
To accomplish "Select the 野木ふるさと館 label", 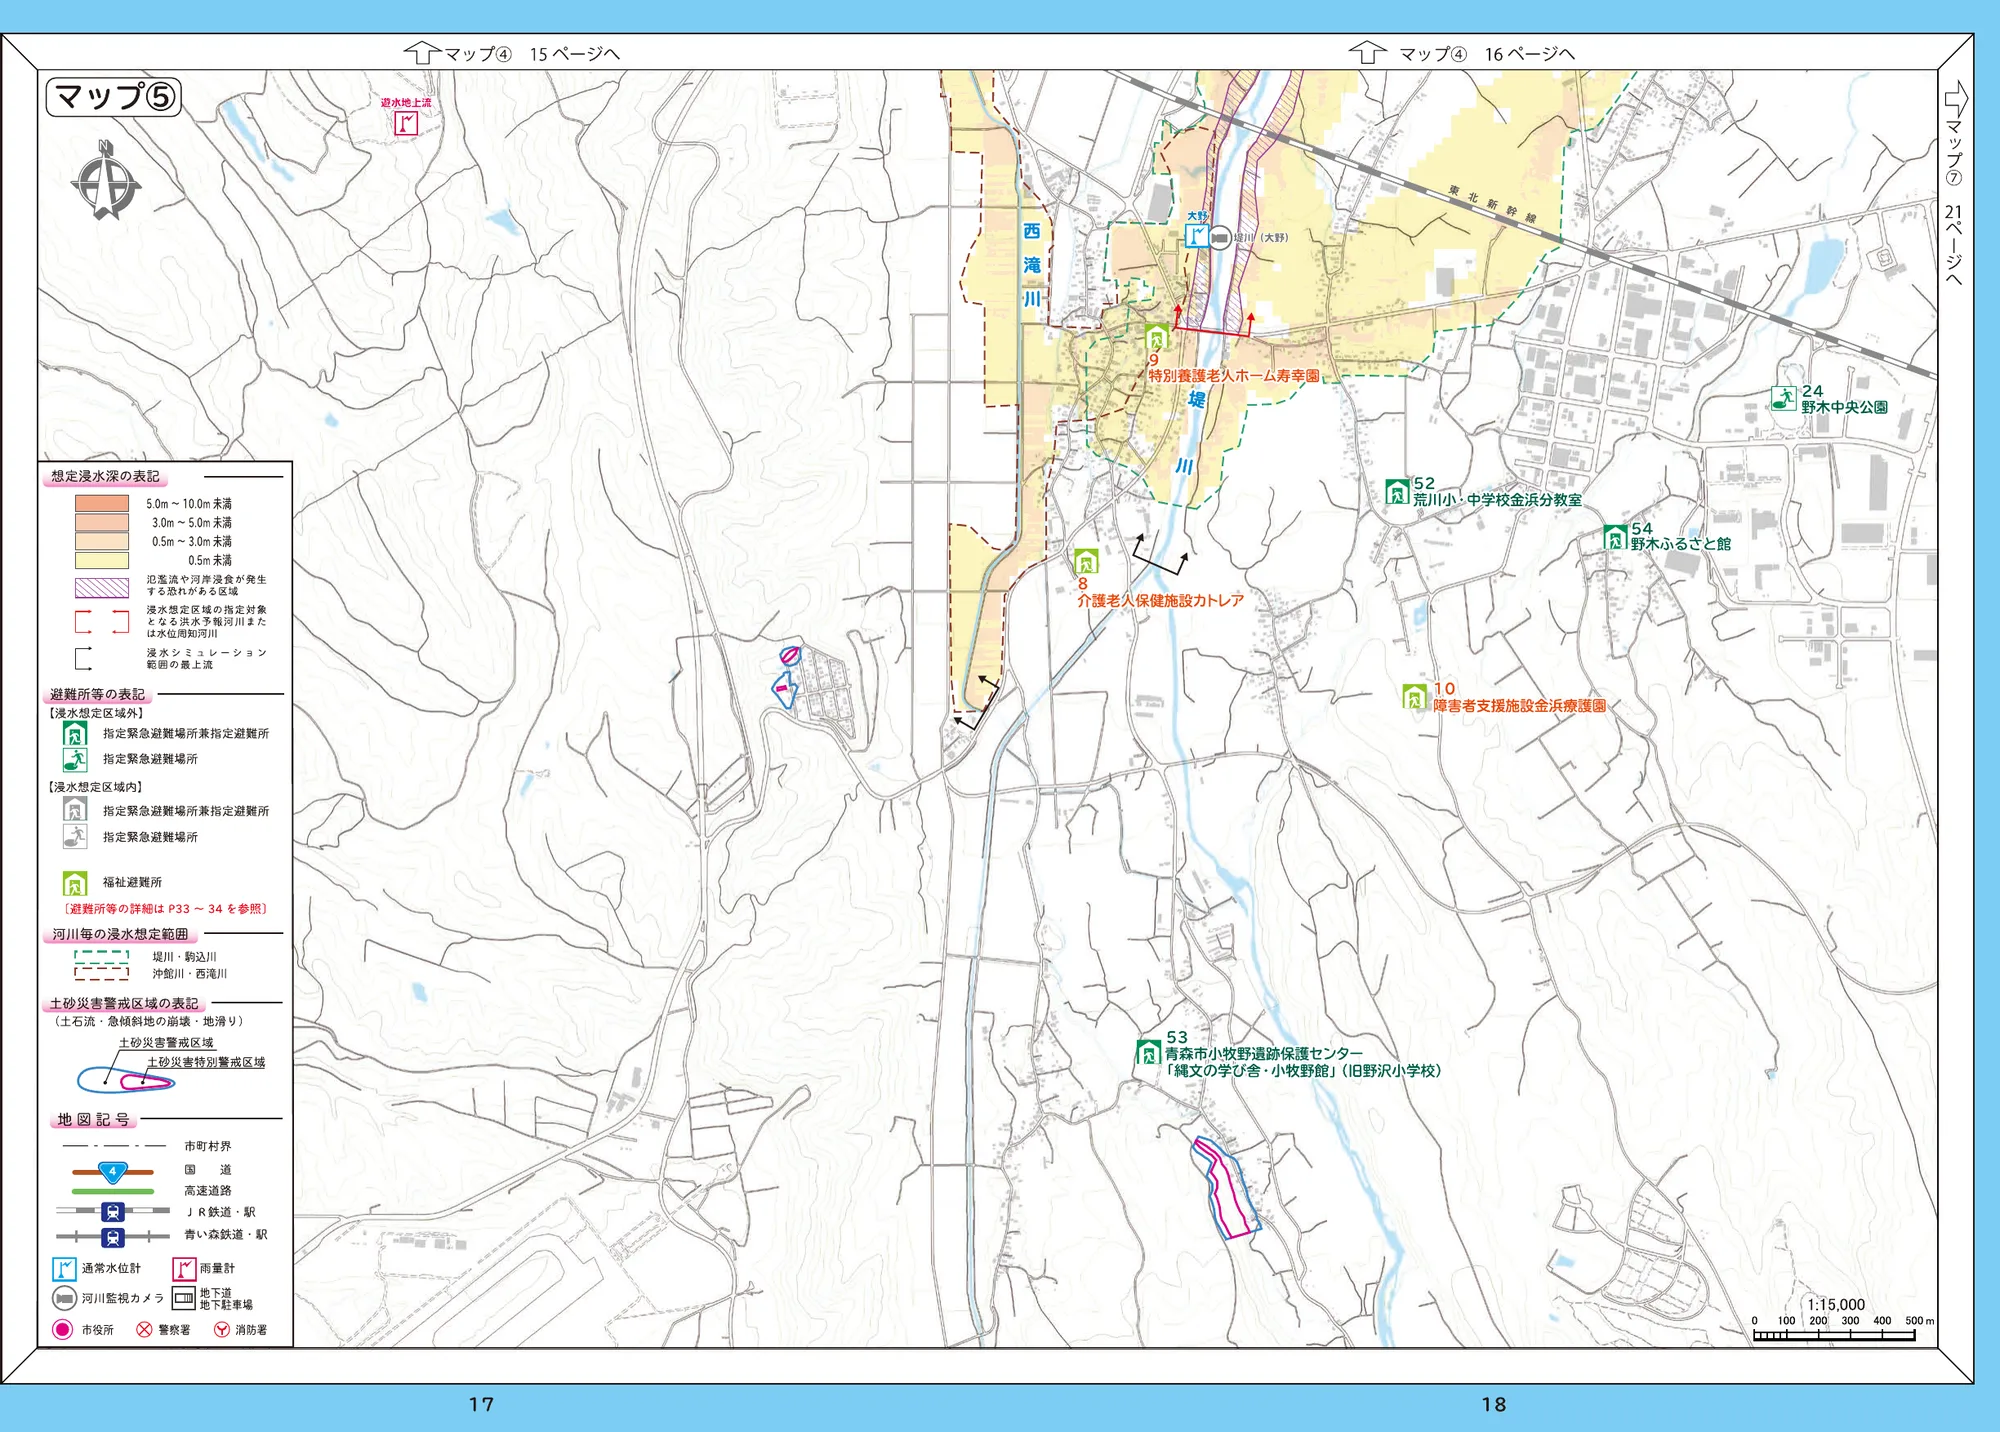I will (1681, 544).
